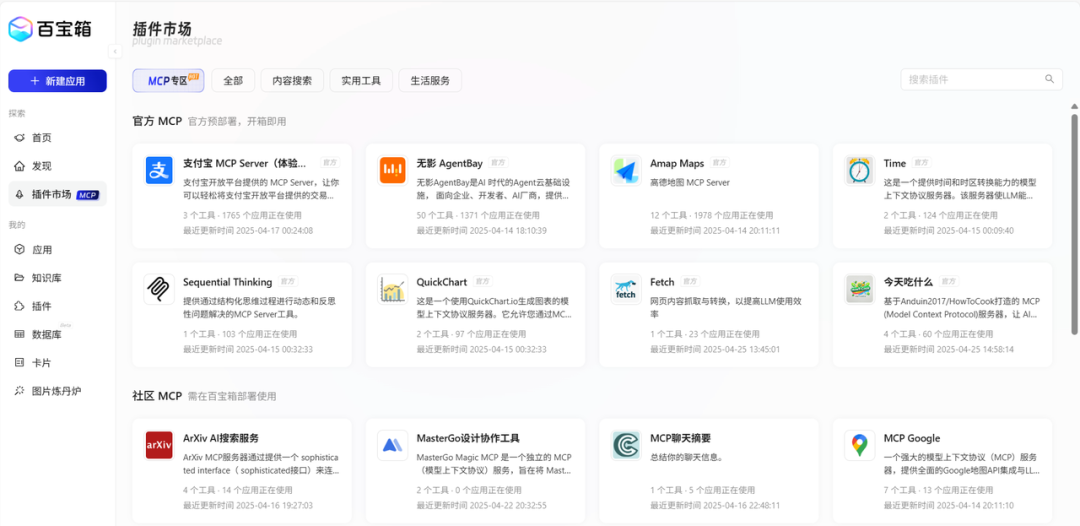1080x526 pixels.
Task: Open the MasterGo设计协作工具 title
Action: pyautogui.click(x=468, y=438)
